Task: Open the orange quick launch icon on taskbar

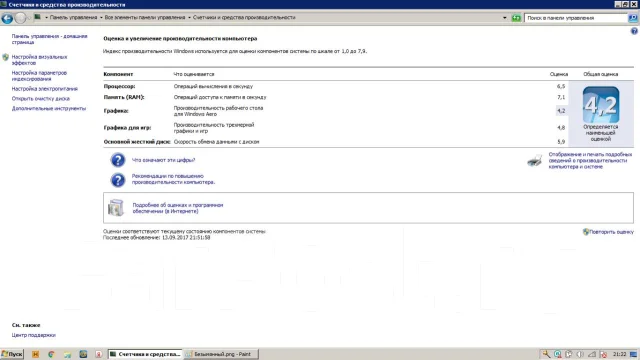Action: pos(36,354)
